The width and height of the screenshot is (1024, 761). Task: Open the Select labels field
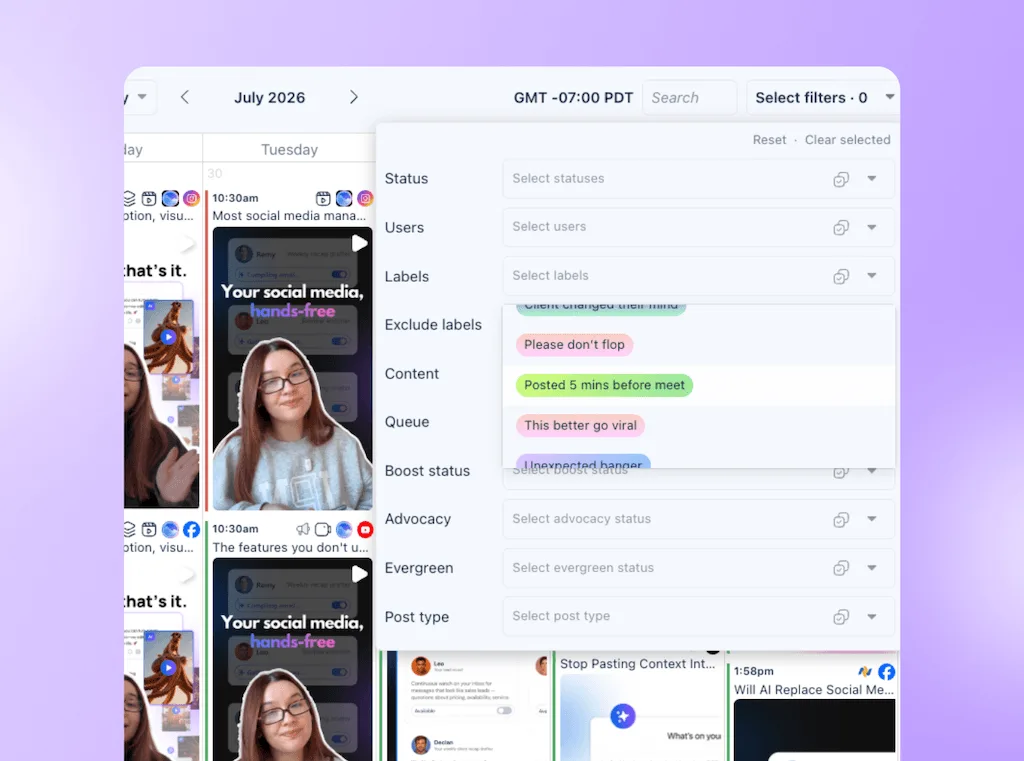click(x=698, y=276)
